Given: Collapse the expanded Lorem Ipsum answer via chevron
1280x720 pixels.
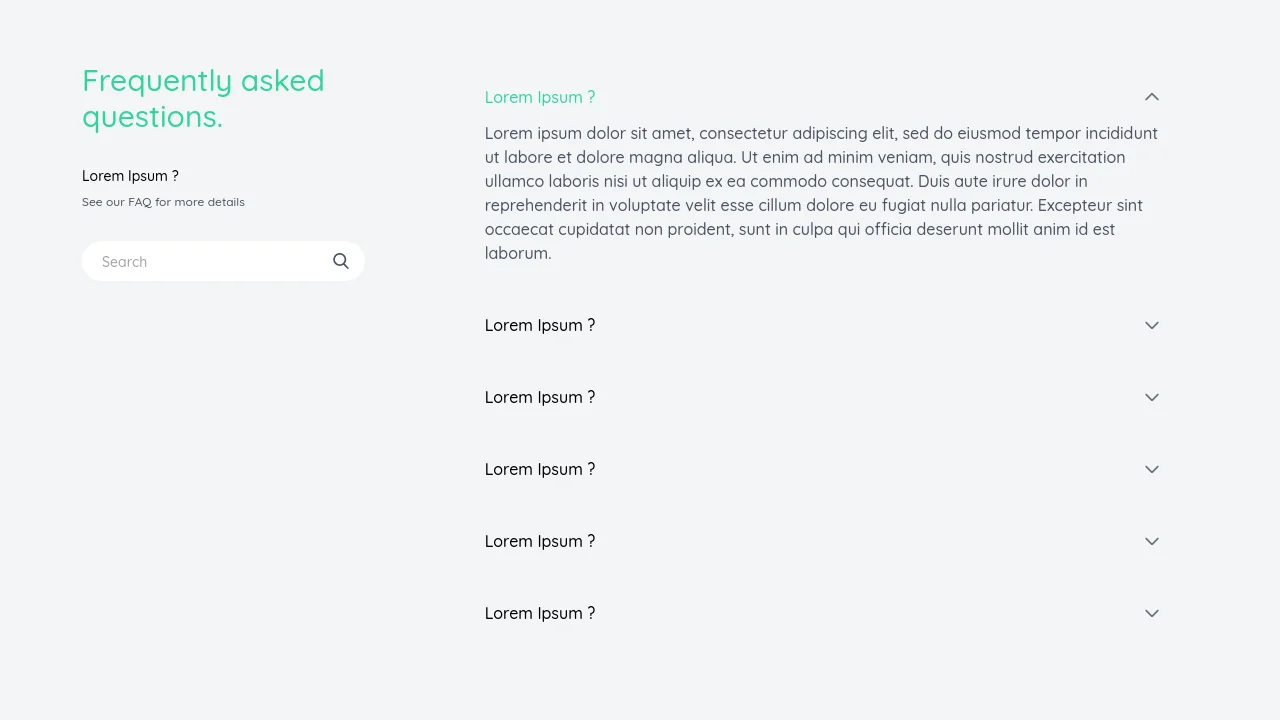Looking at the screenshot, I should 1151,97.
